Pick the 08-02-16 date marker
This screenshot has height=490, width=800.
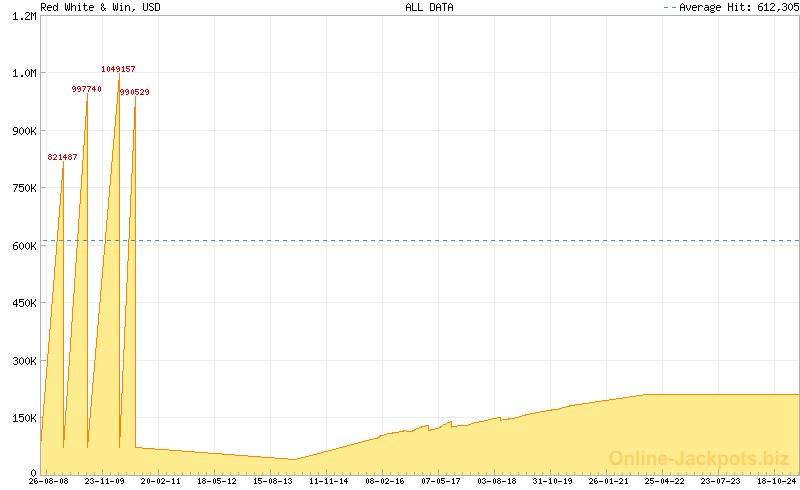385,481
